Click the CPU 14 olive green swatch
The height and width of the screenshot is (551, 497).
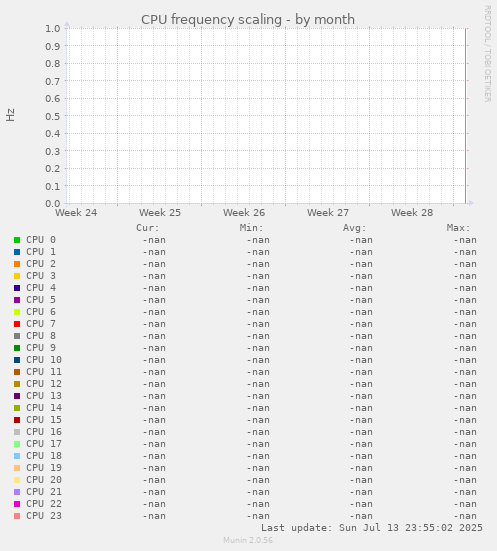click(17, 408)
